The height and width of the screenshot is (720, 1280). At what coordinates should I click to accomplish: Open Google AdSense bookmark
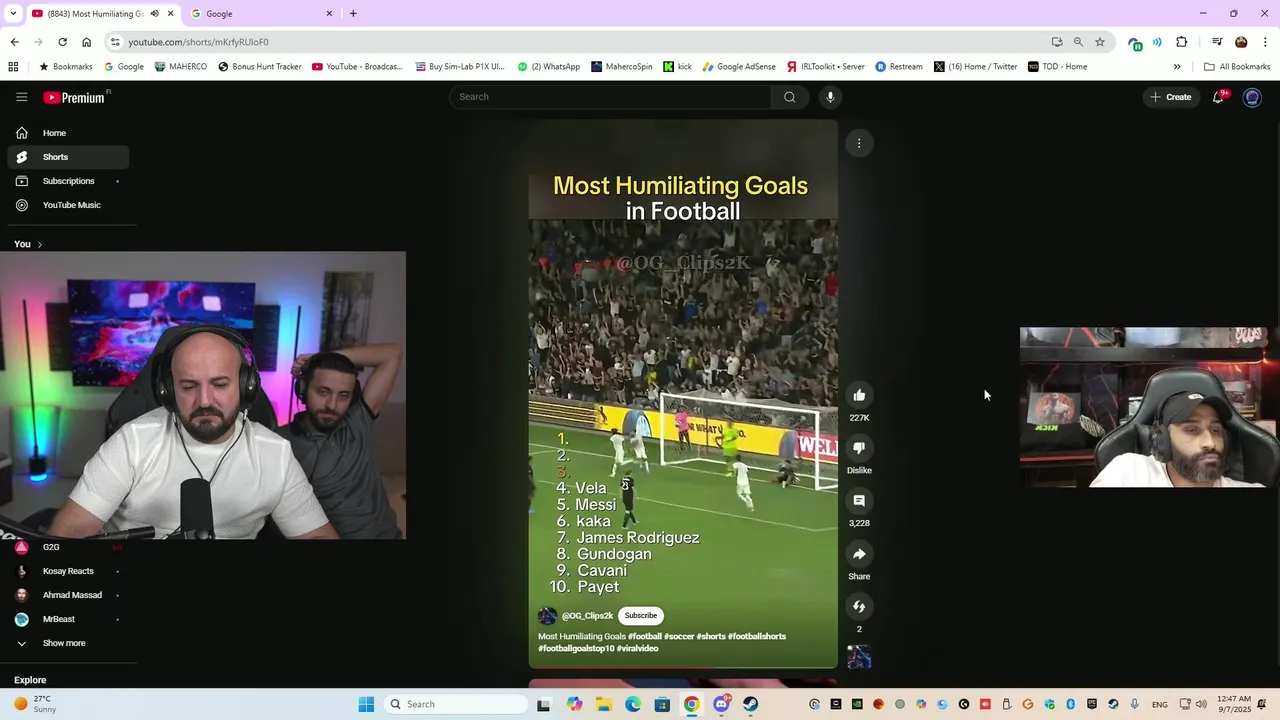[739, 67]
